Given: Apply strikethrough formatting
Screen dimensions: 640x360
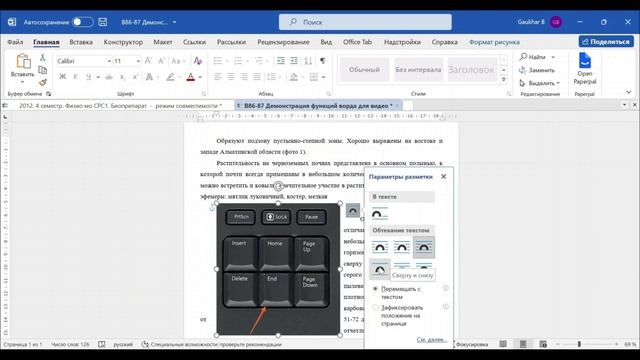Looking at the screenshot, I should coord(109,77).
